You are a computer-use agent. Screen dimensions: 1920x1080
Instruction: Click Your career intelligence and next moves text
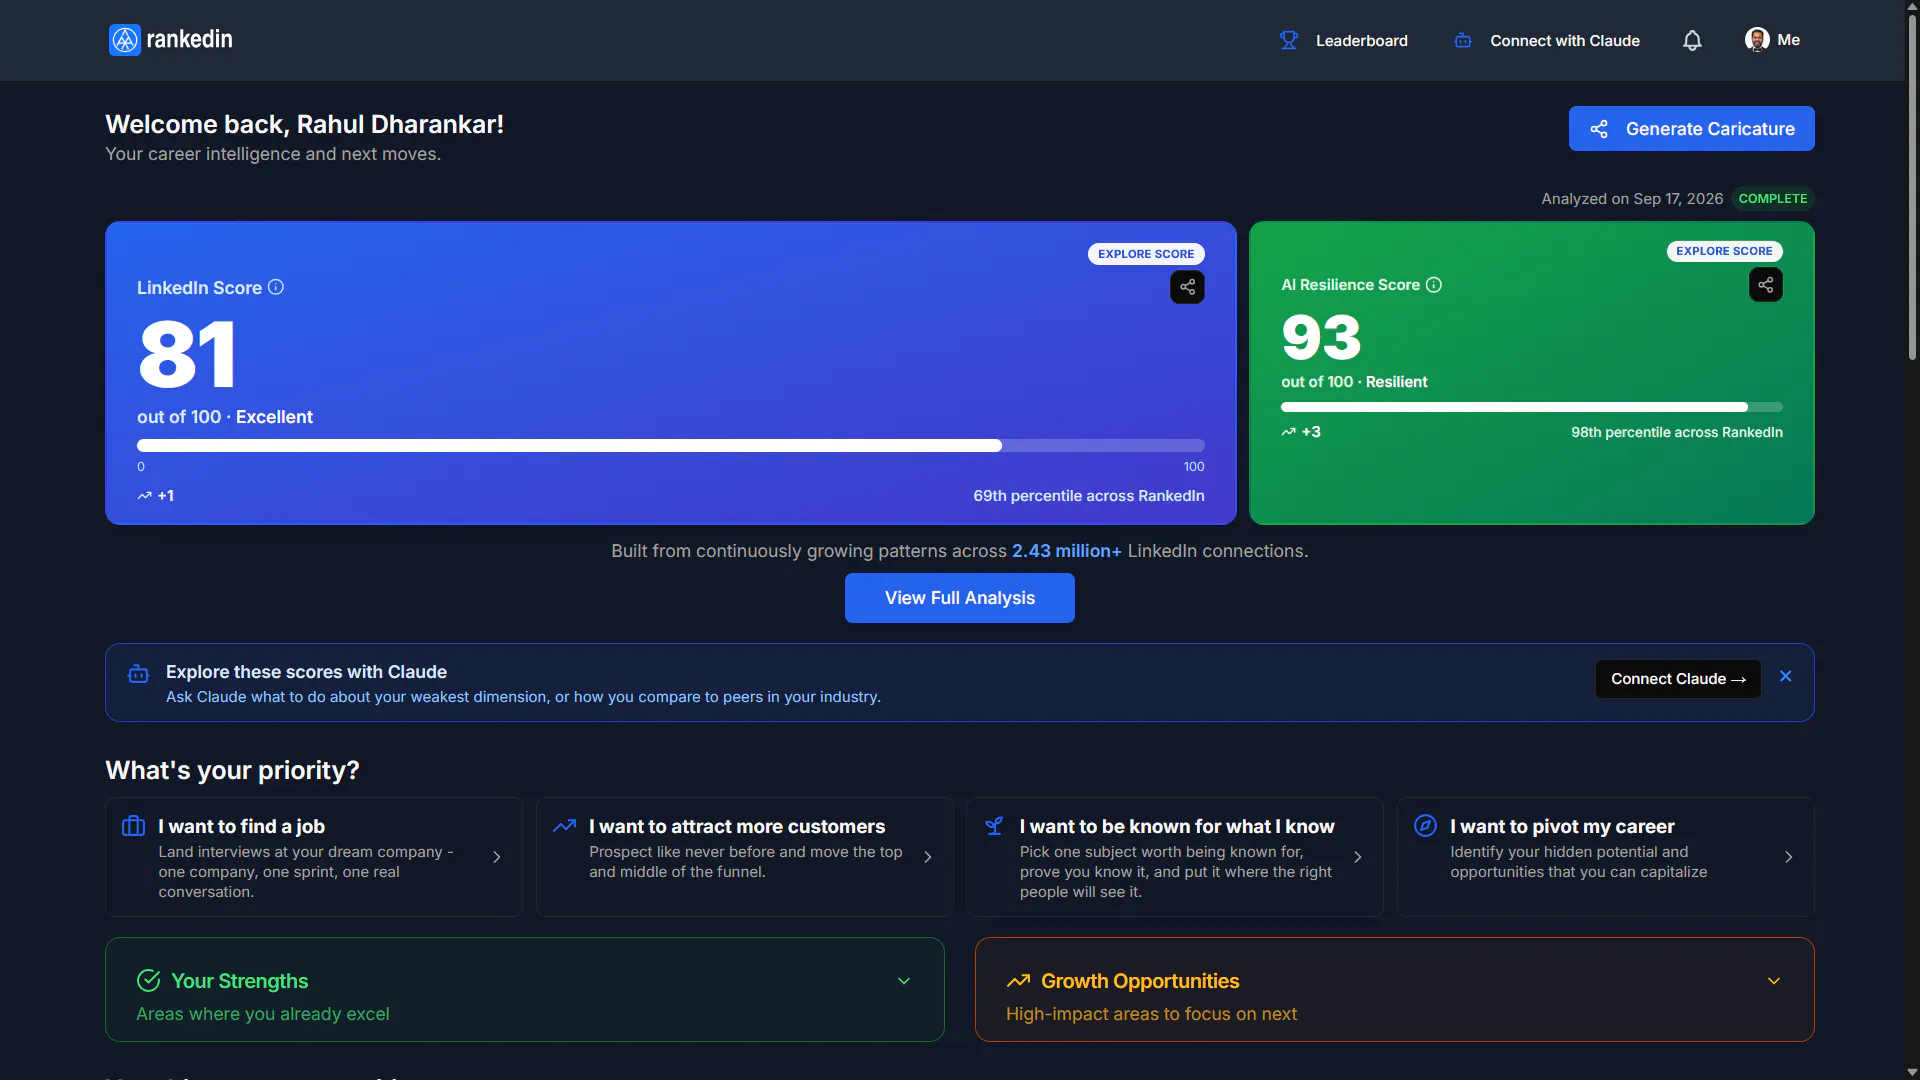pyautogui.click(x=273, y=154)
